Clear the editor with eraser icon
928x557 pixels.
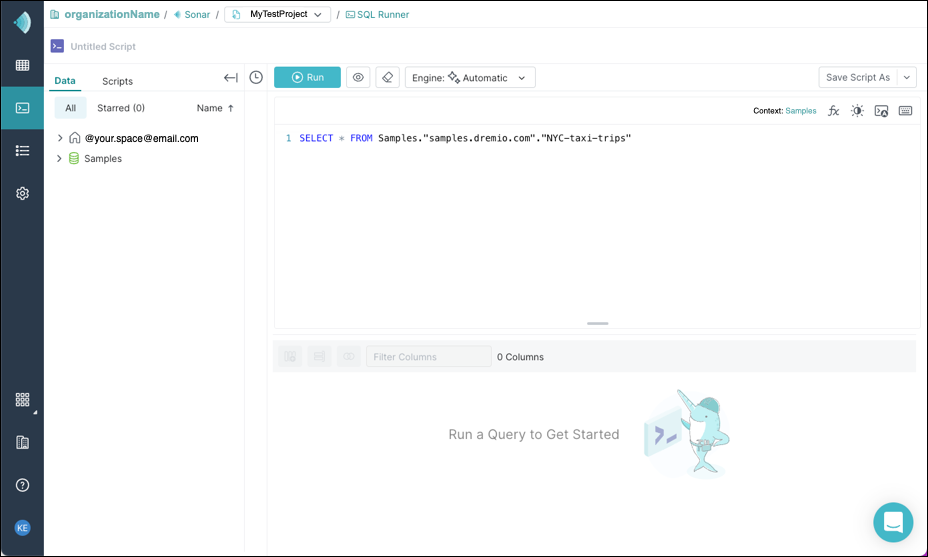tap(388, 78)
